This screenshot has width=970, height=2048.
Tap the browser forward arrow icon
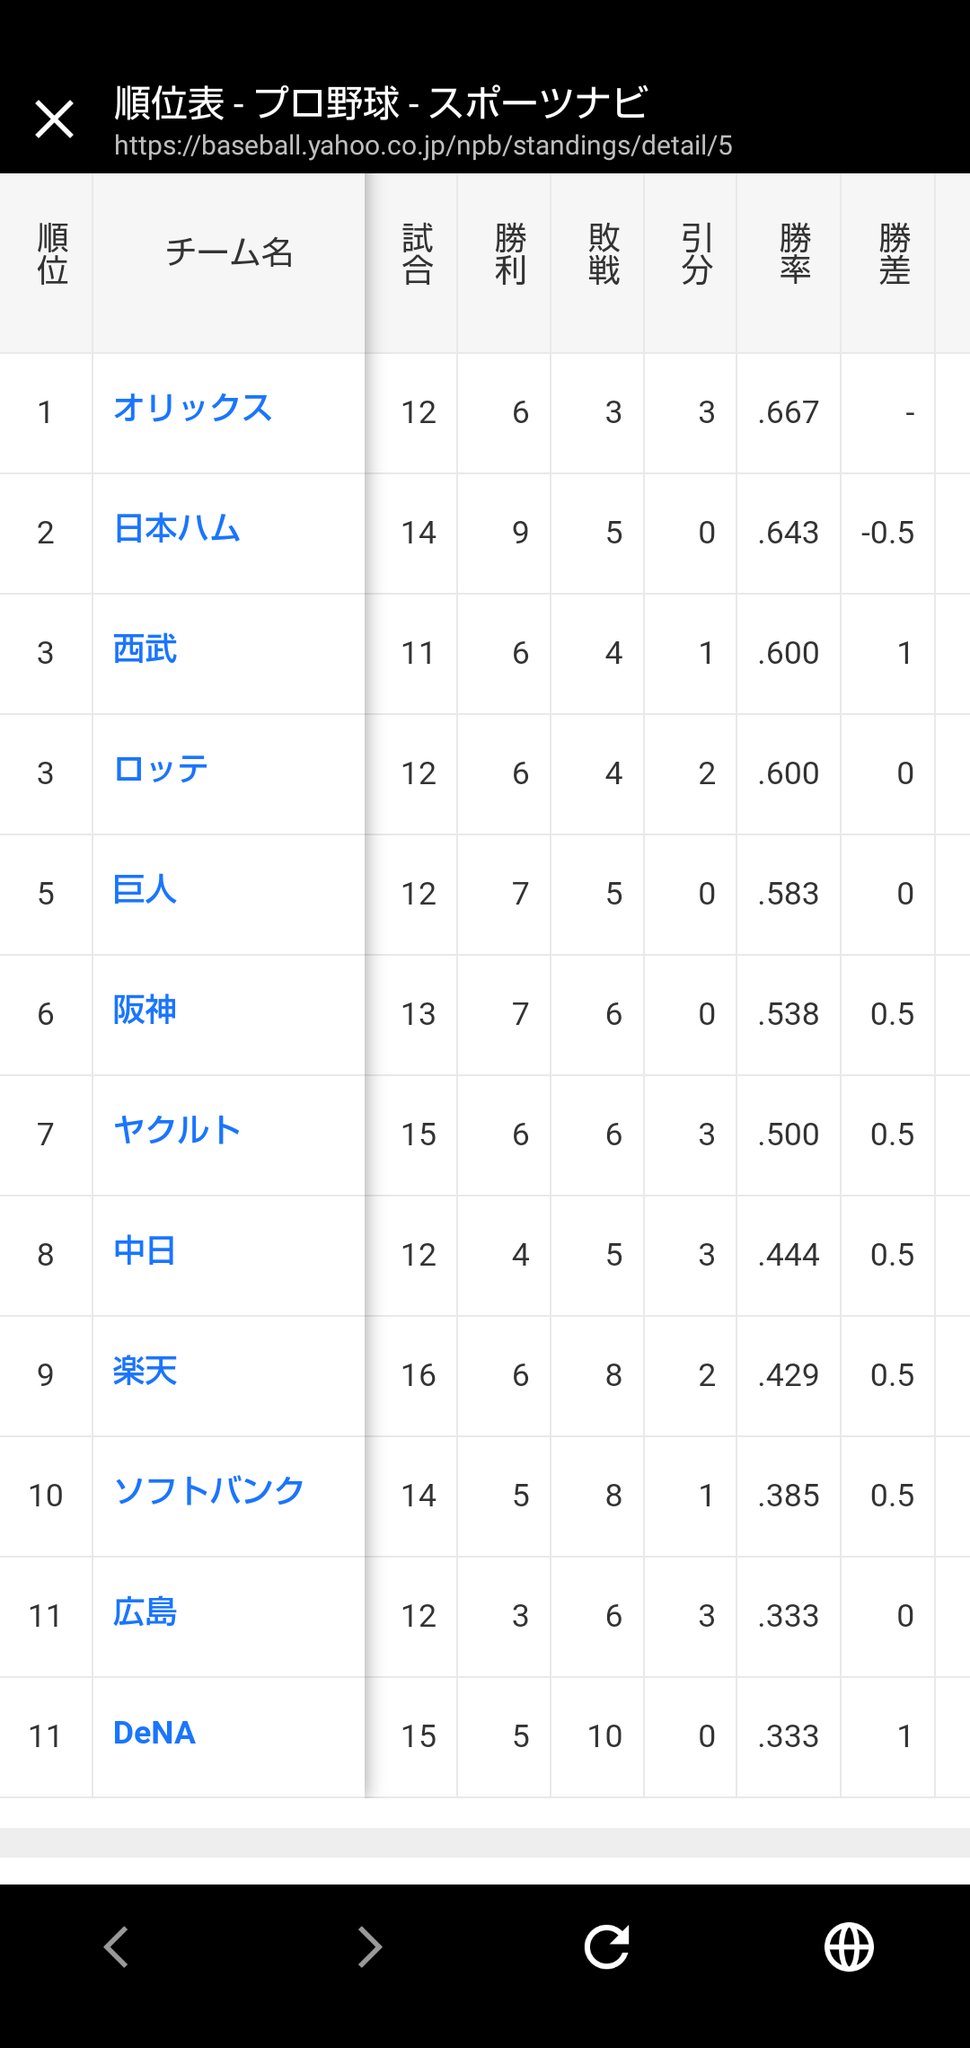coord(369,1946)
